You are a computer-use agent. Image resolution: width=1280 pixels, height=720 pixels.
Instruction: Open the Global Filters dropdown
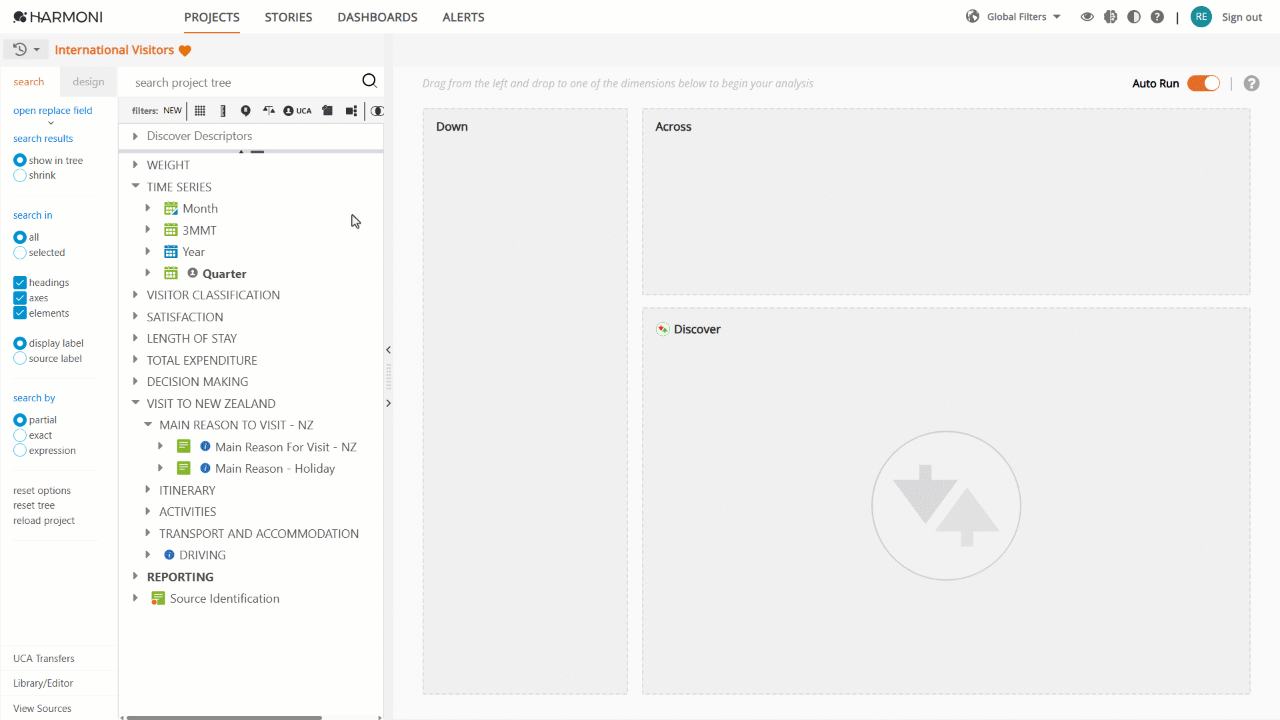1014,17
